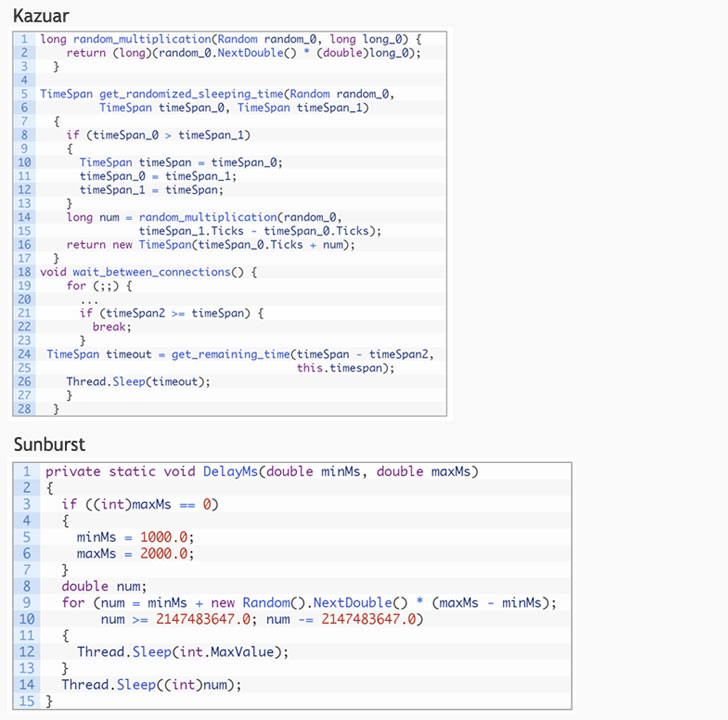Click the get_remaining_time call in Kazuar
This screenshot has width=728, height=720.
pos(229,354)
